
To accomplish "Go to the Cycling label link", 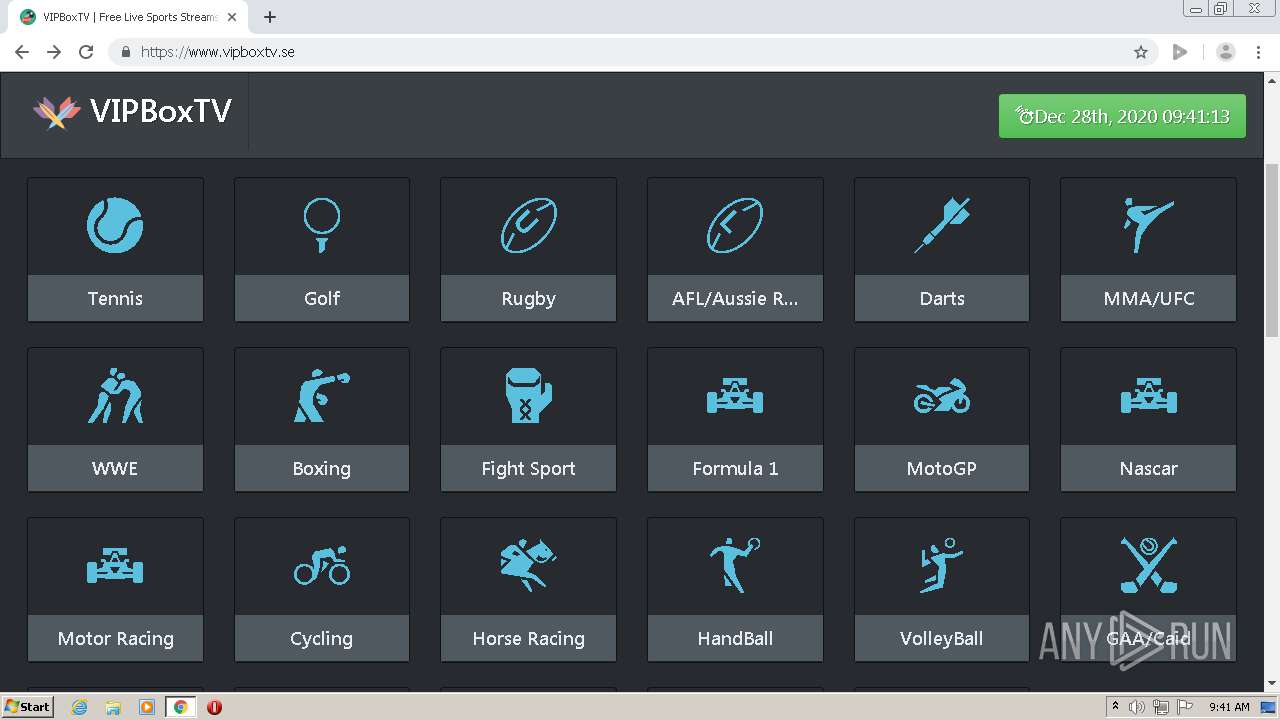I will pos(322,638).
